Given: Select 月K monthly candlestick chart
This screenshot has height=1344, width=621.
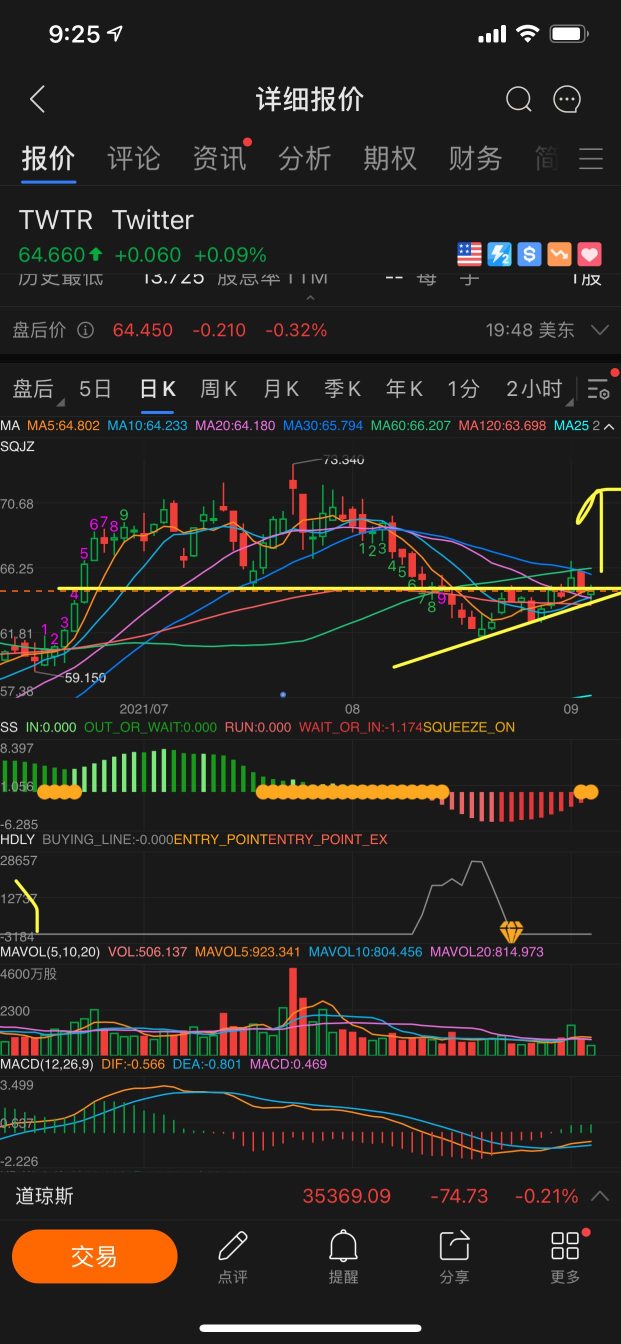Looking at the screenshot, I should pos(280,389).
